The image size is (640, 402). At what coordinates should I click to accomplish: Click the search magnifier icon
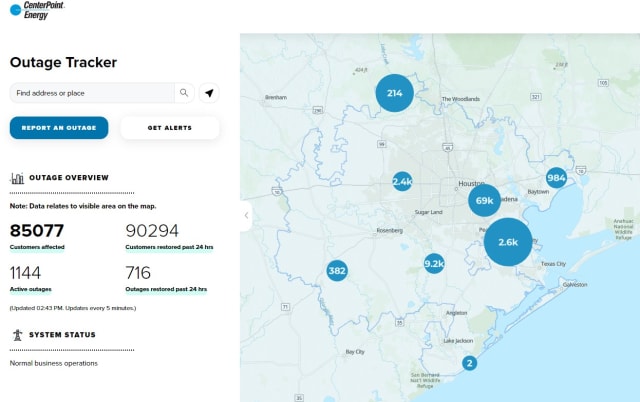pyautogui.click(x=184, y=93)
